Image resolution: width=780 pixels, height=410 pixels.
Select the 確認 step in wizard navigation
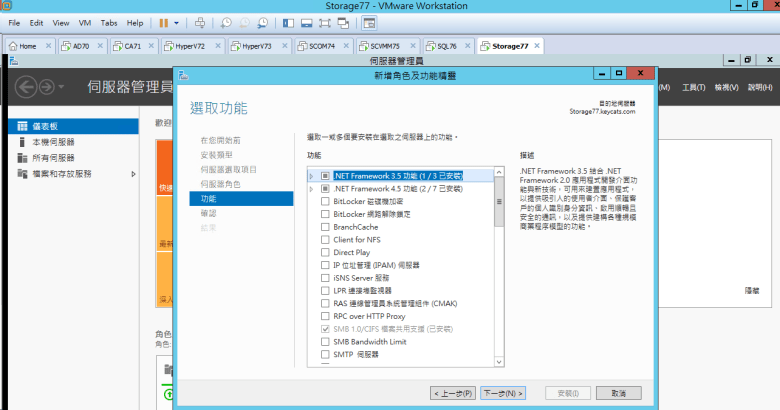[x=208, y=213]
